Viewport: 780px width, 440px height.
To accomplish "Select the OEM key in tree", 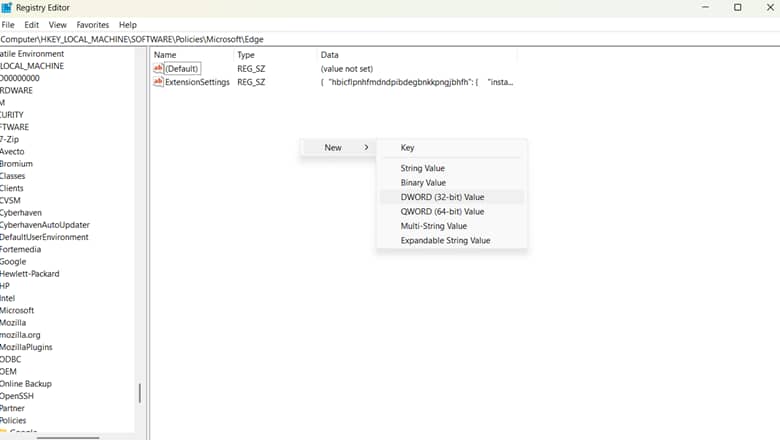I will pyautogui.click(x=8, y=371).
